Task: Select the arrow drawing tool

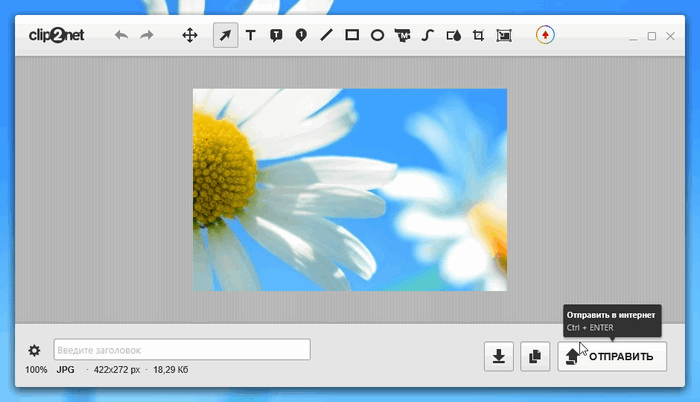Action: click(225, 36)
